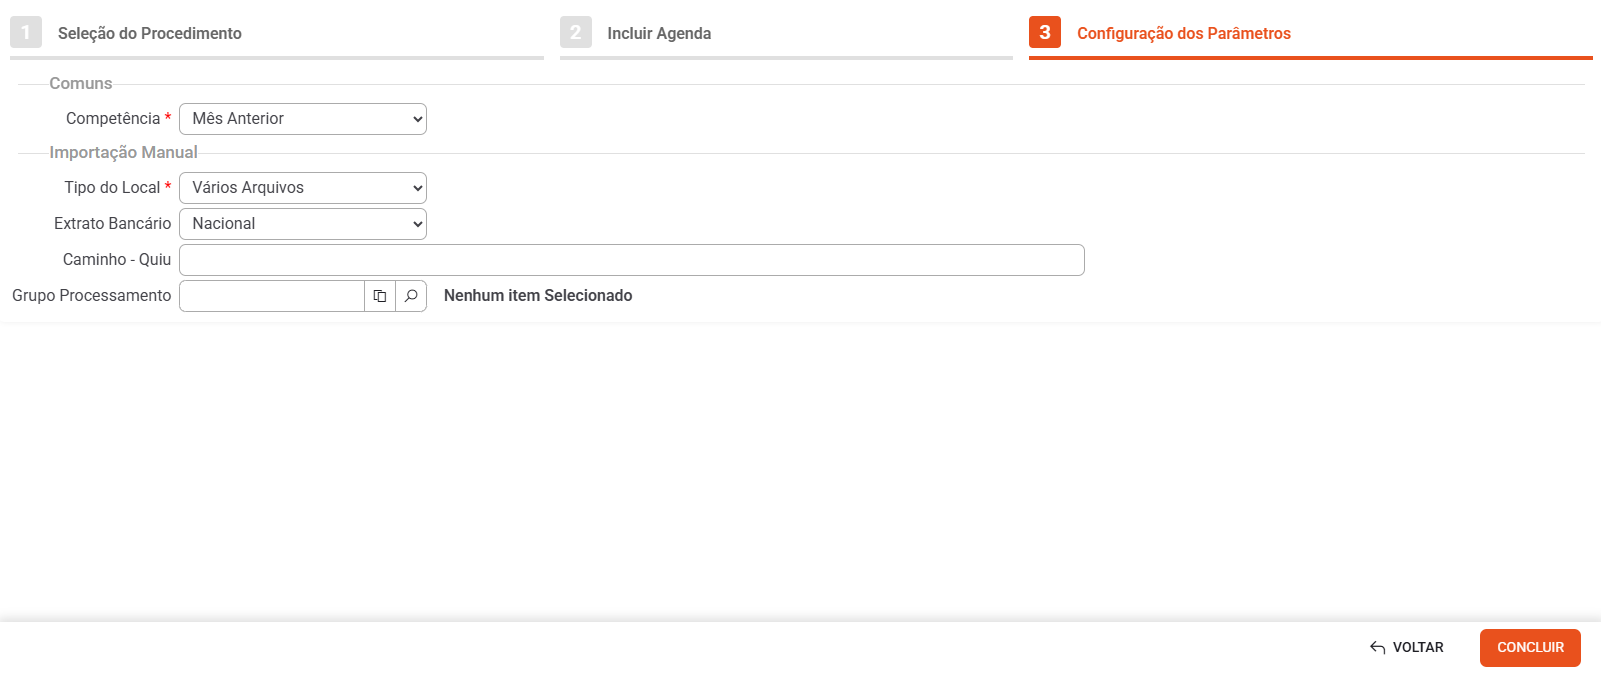The width and height of the screenshot is (1601, 673).
Task: Expand the Tipo do Local dropdown
Action: click(303, 188)
